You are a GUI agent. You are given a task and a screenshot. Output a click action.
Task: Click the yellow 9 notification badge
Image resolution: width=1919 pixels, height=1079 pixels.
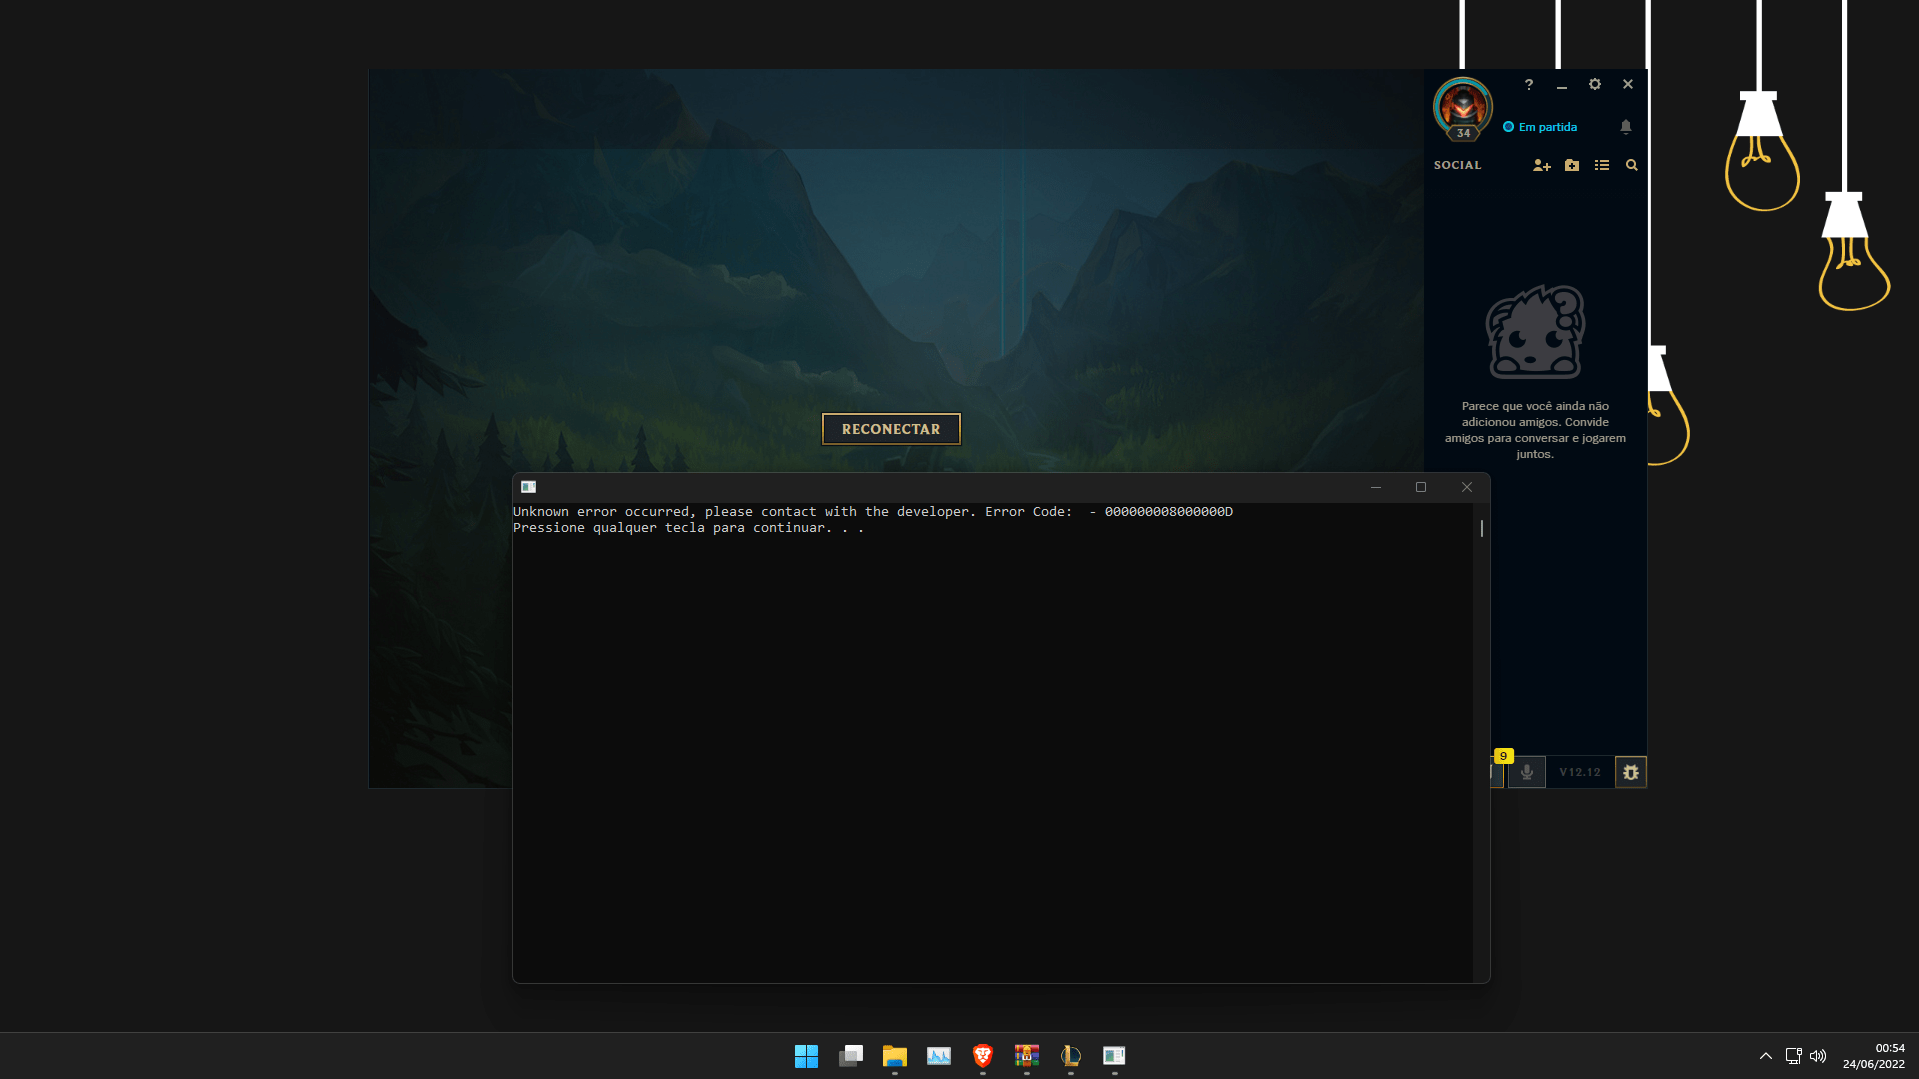pos(1503,756)
